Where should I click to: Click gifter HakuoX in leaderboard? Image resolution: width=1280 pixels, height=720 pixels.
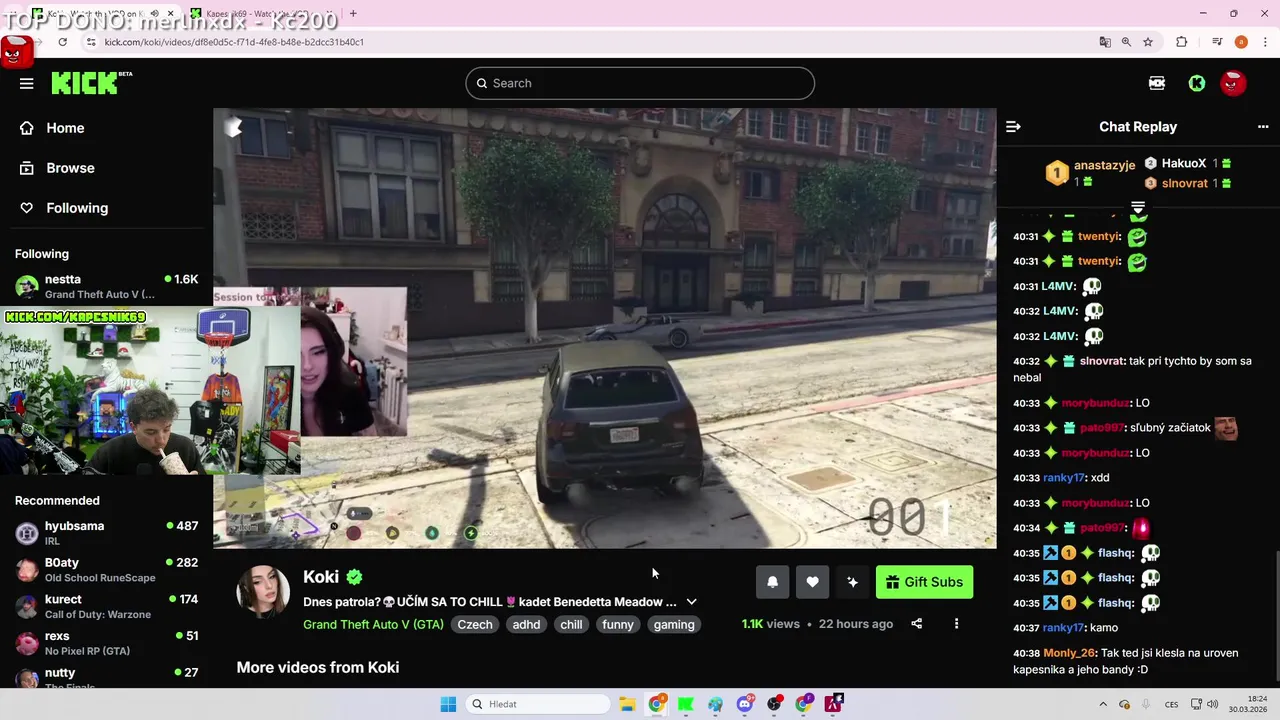[1183, 163]
